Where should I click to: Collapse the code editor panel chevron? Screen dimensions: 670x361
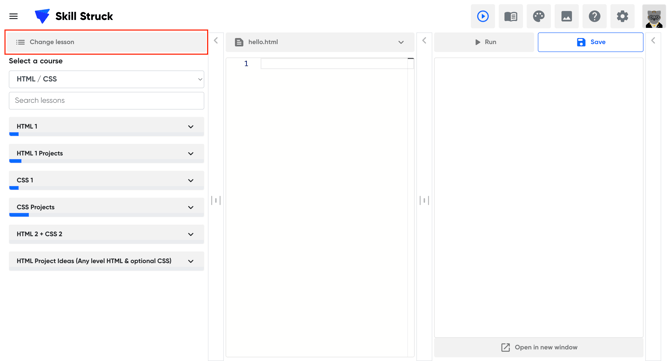click(424, 41)
